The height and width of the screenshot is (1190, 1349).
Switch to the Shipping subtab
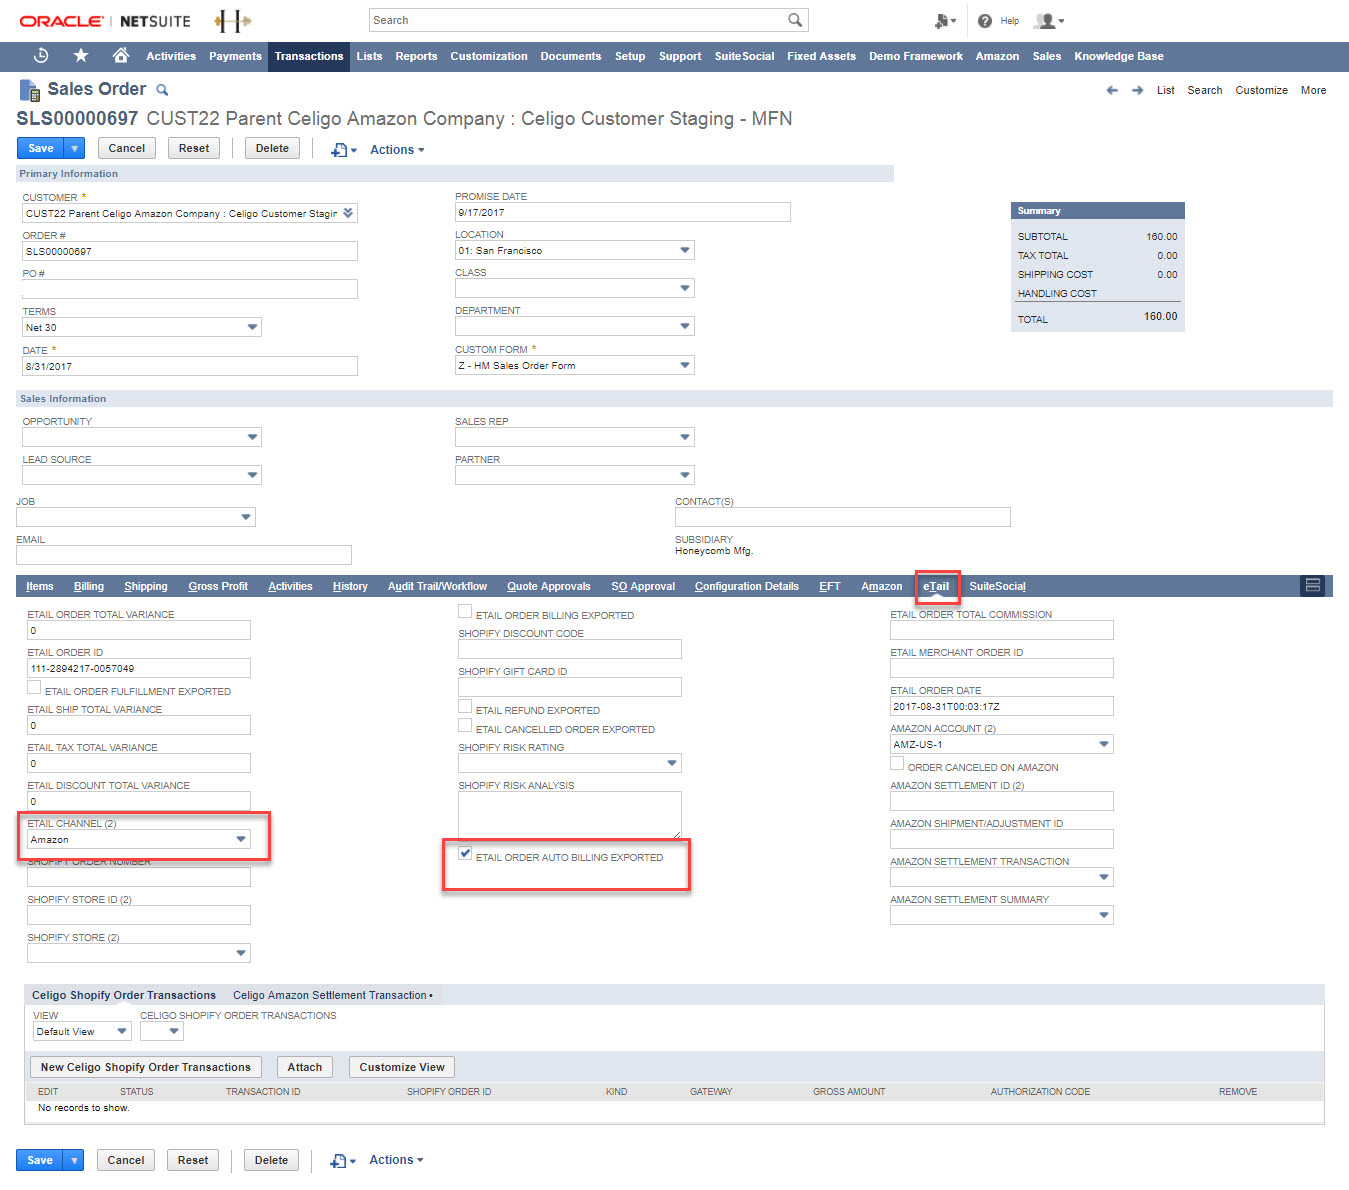(x=146, y=586)
